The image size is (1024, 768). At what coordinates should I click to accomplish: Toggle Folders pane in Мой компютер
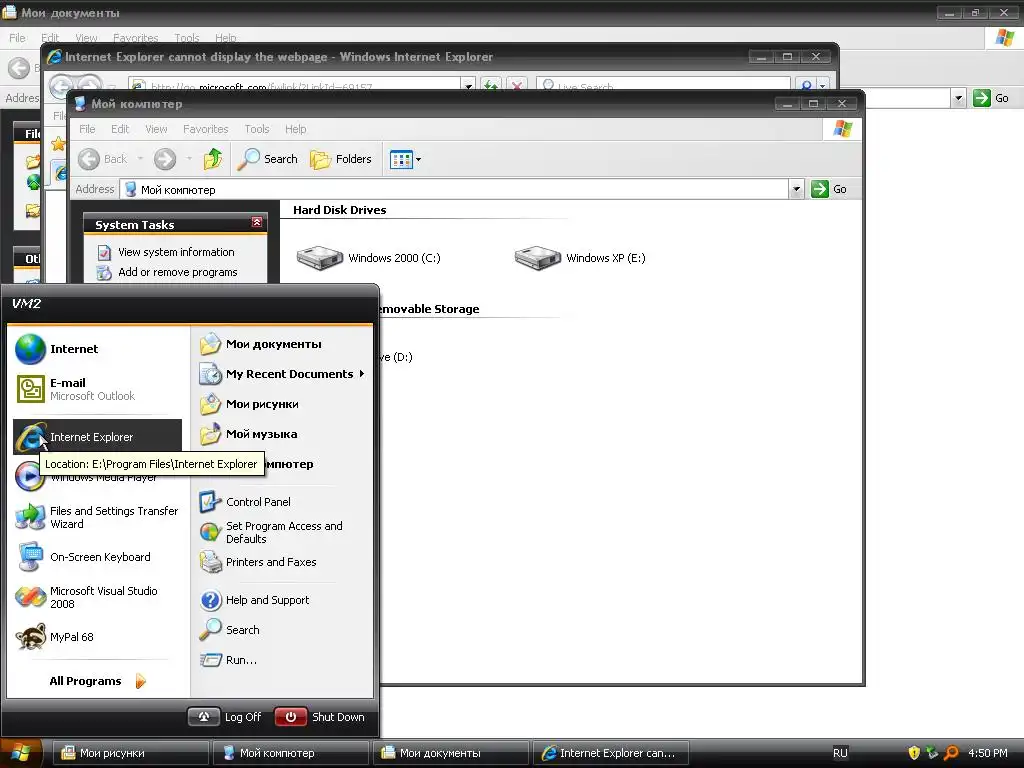(340, 159)
